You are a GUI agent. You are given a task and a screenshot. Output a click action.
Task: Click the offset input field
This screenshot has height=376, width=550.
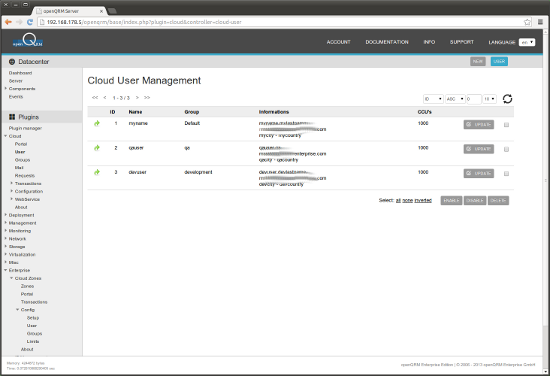point(474,99)
